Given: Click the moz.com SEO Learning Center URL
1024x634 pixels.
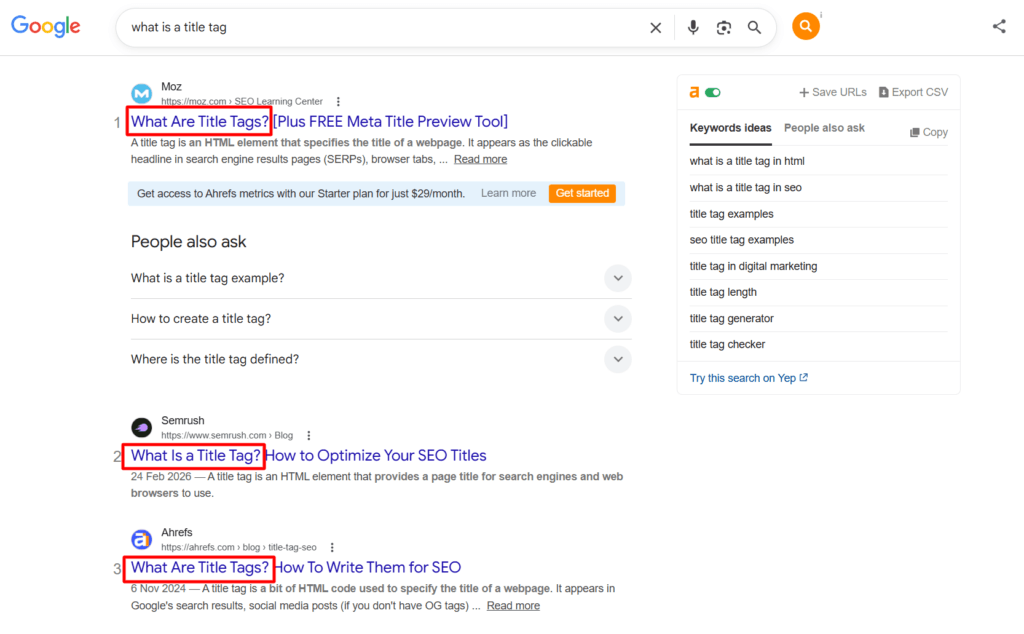Looking at the screenshot, I should (242, 101).
